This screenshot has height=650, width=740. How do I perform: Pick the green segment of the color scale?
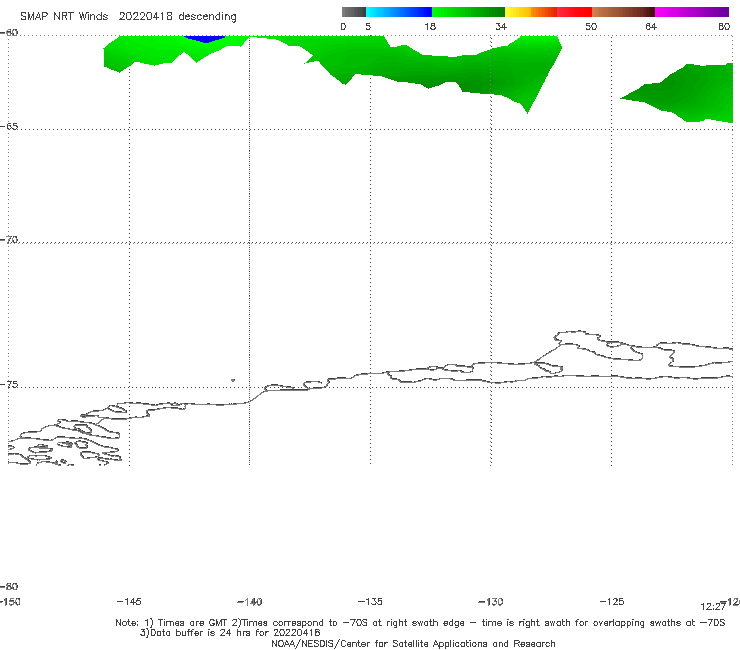point(468,12)
